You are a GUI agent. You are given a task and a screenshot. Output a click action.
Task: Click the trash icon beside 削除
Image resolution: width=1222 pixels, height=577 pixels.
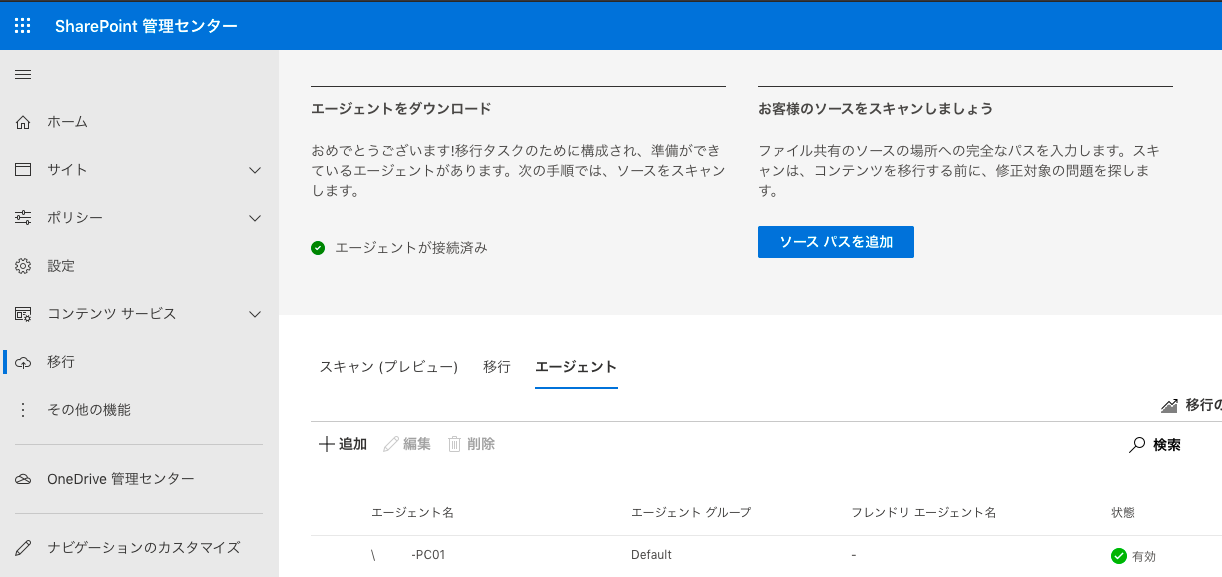click(x=454, y=444)
